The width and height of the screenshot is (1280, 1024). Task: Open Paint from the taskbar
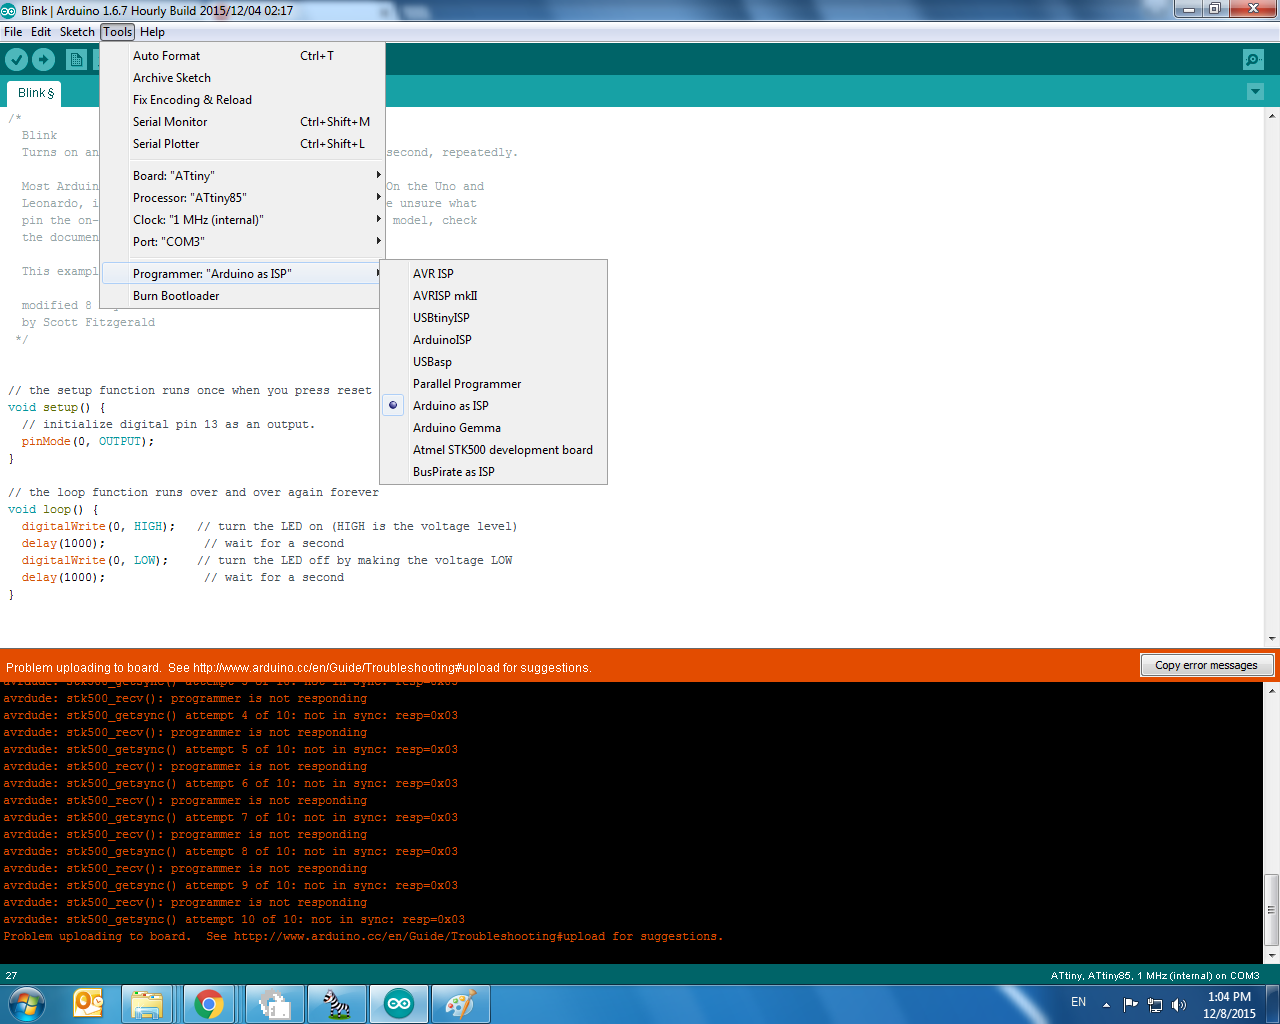[x=461, y=1003]
